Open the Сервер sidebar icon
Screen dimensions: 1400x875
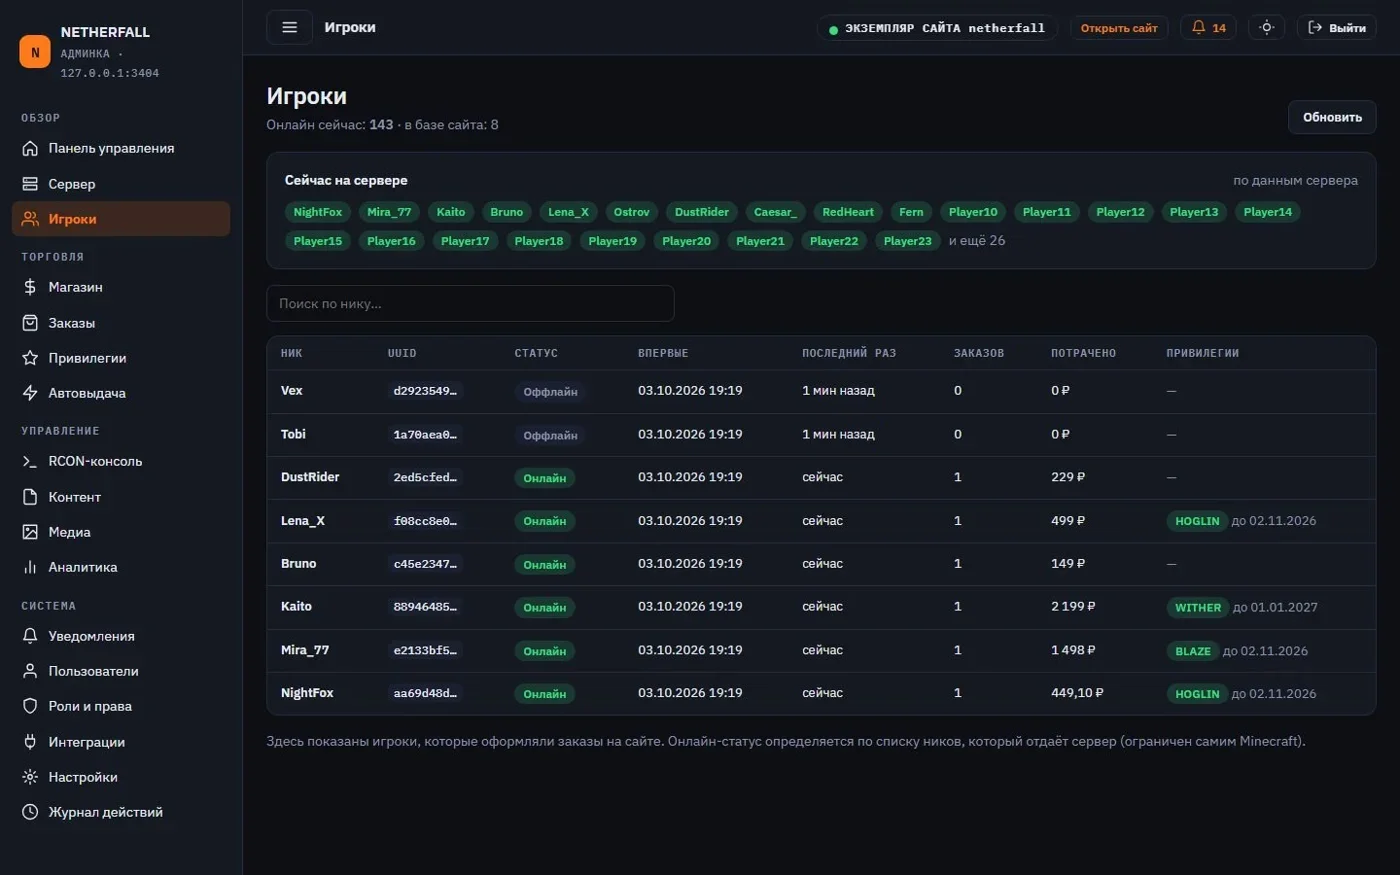[30, 184]
